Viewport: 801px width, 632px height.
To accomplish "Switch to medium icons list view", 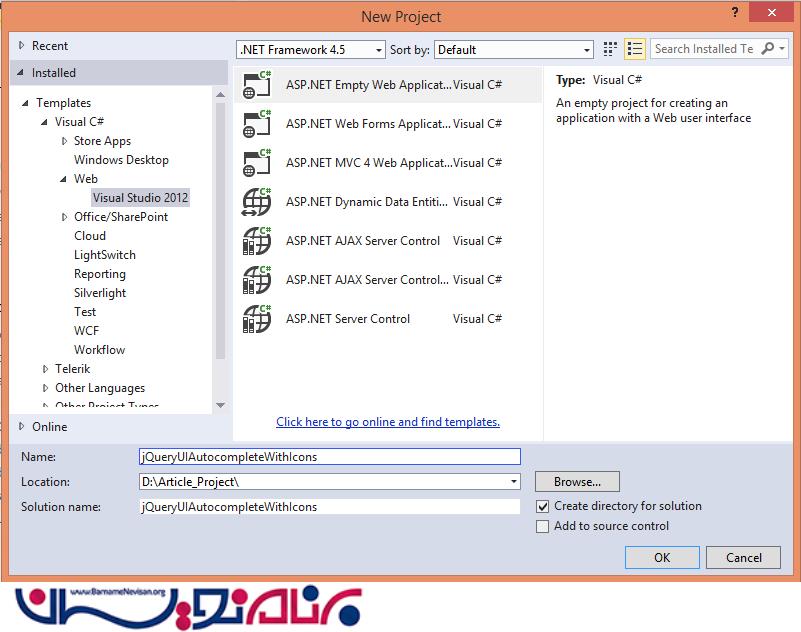I will pyautogui.click(x=634, y=49).
